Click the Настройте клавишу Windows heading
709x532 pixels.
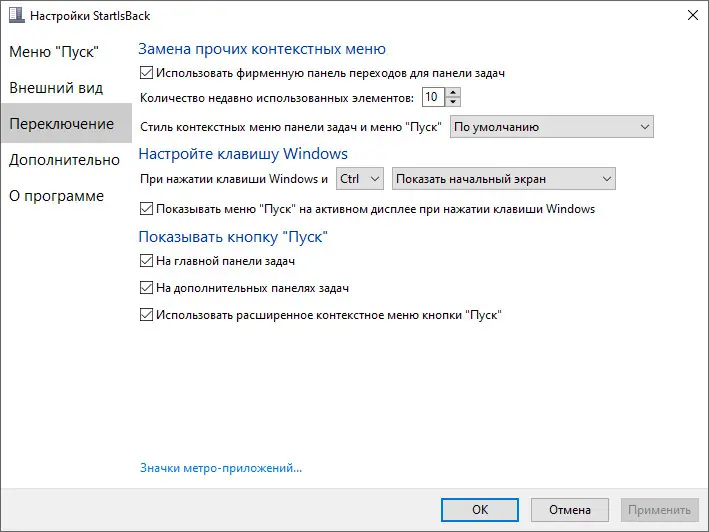click(x=243, y=154)
